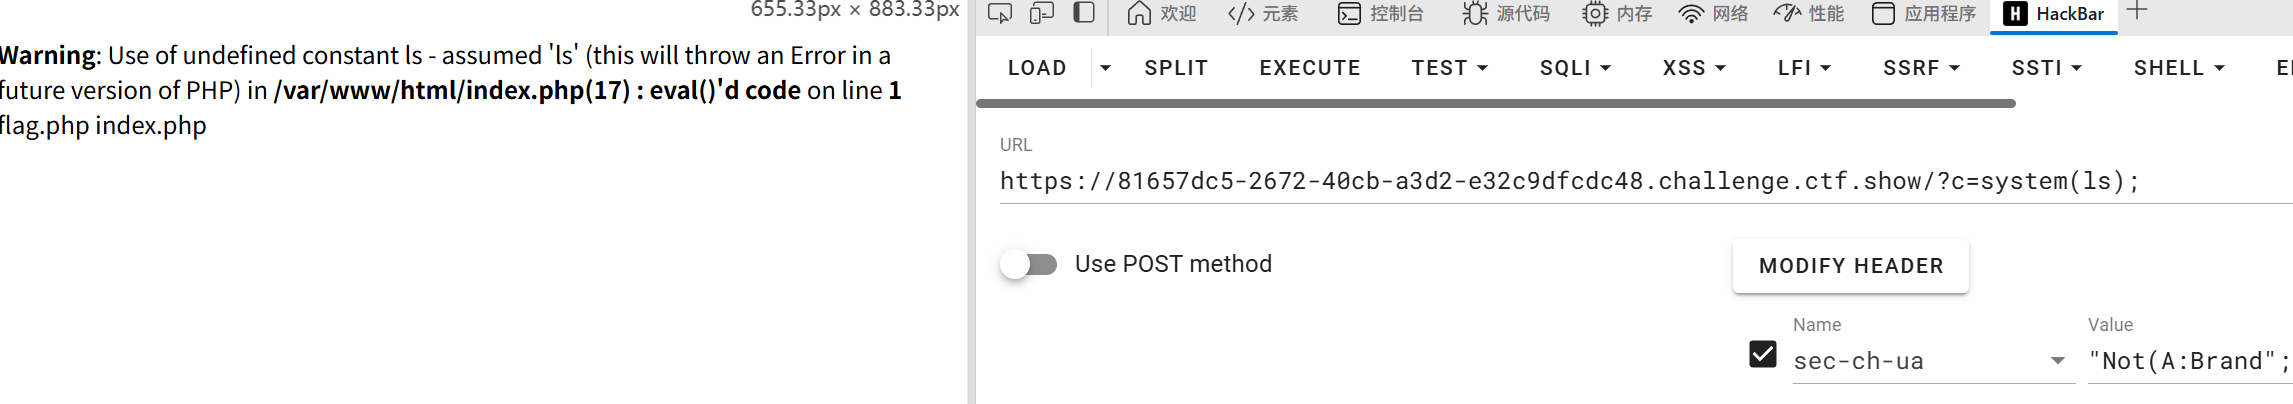Enable the Use POST method switch
The height and width of the screenshot is (404, 2293).
(1029, 265)
